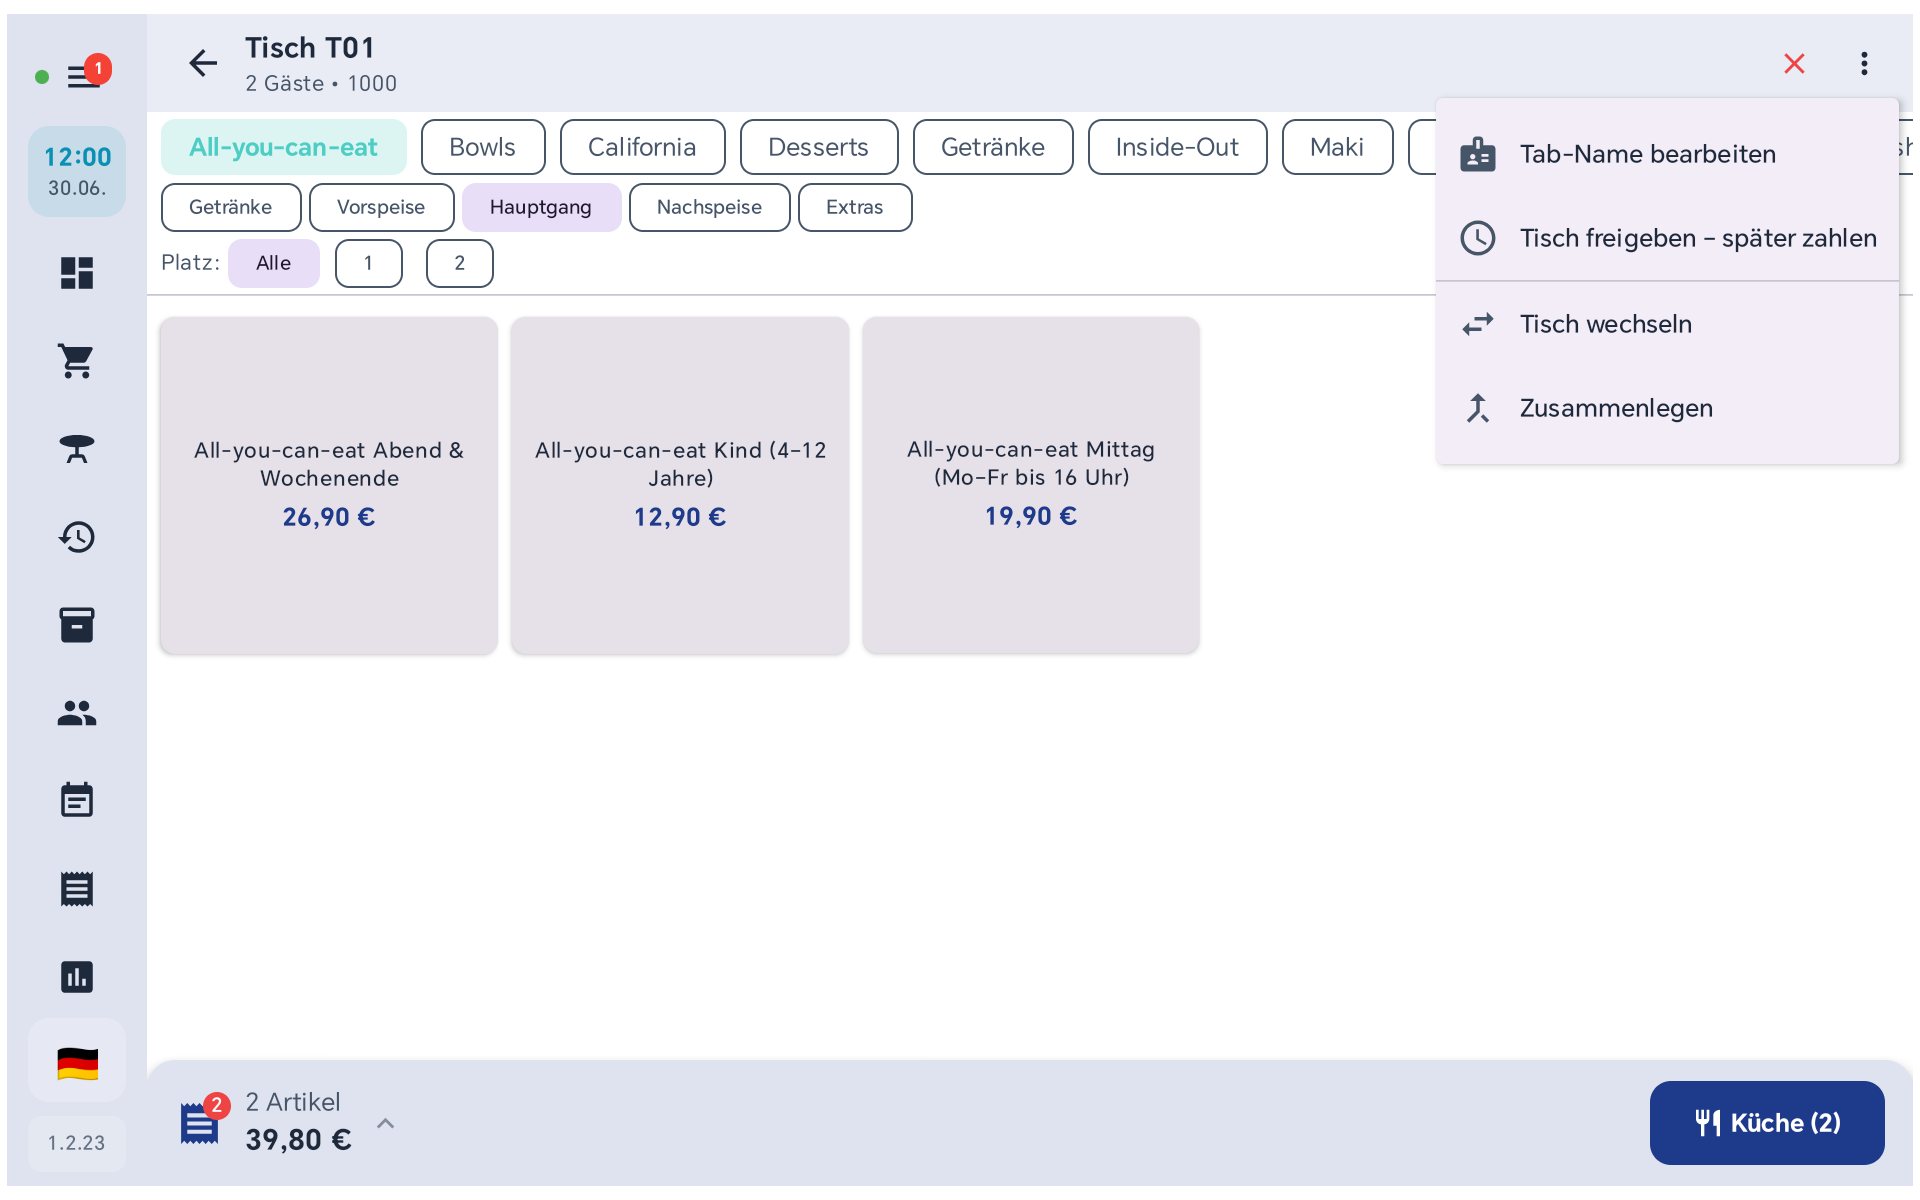Switch to the top-row Getränke category

click(x=993, y=147)
